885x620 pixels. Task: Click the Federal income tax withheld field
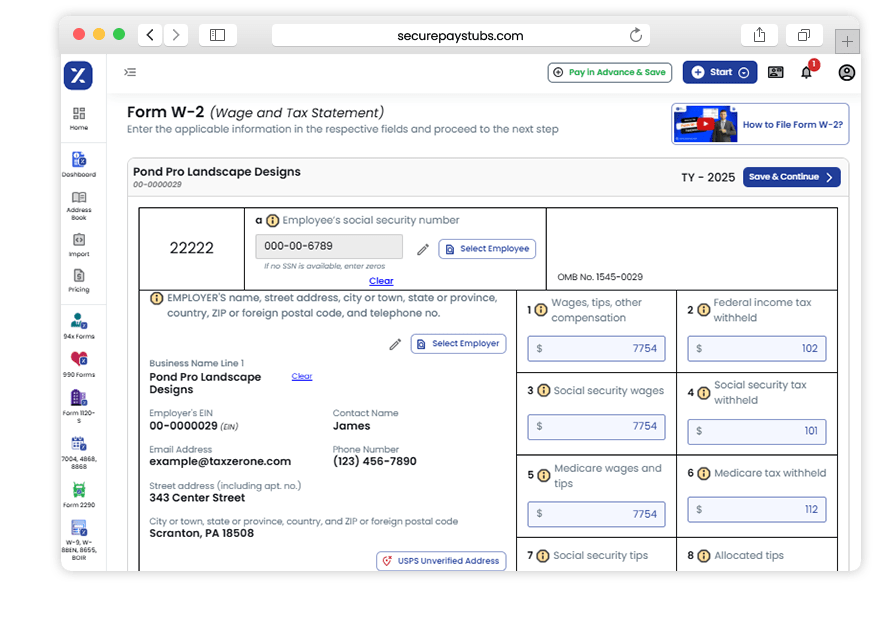pyautogui.click(x=756, y=348)
